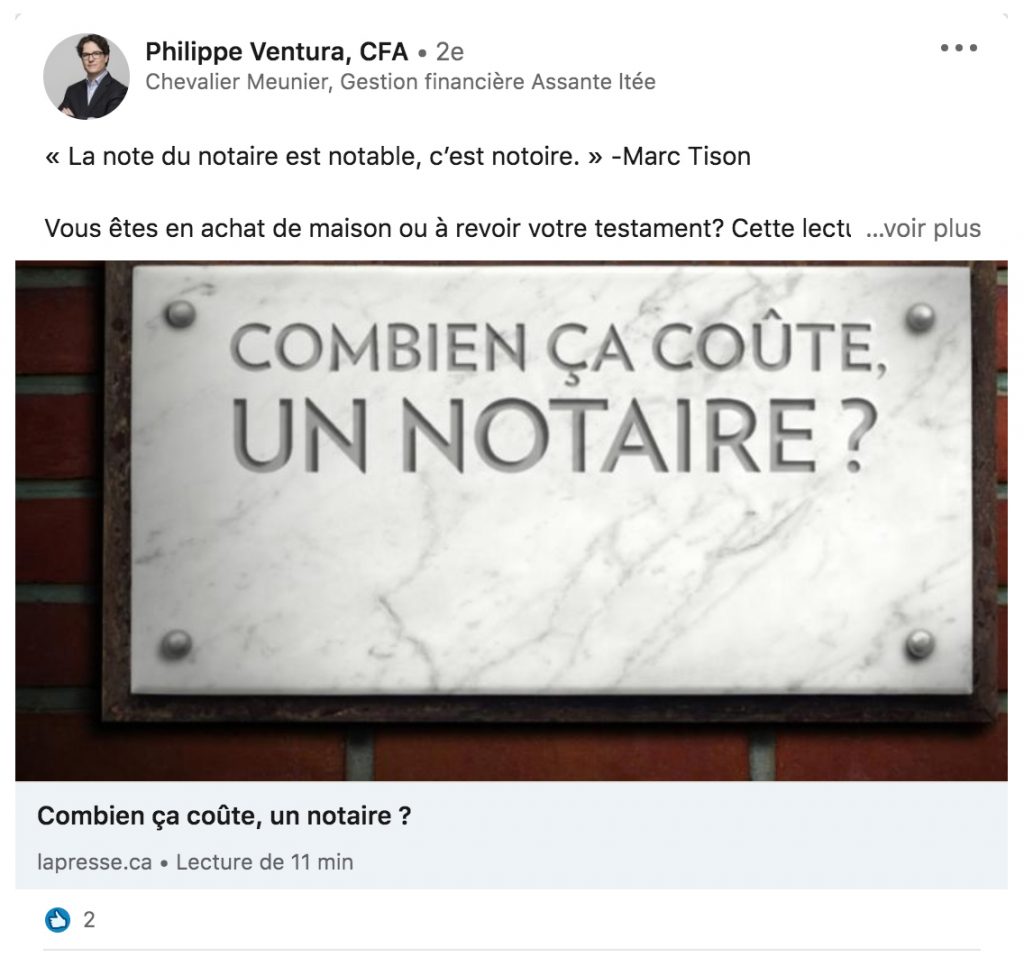The image size is (1024, 966).
Task: Click the blue thumbs-up reaction icon
Action: point(57,920)
